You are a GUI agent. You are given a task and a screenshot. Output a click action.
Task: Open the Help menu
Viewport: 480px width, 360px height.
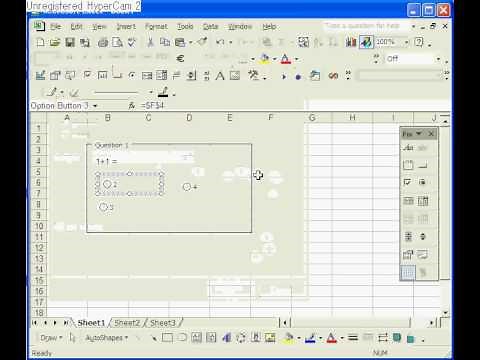click(x=269, y=26)
